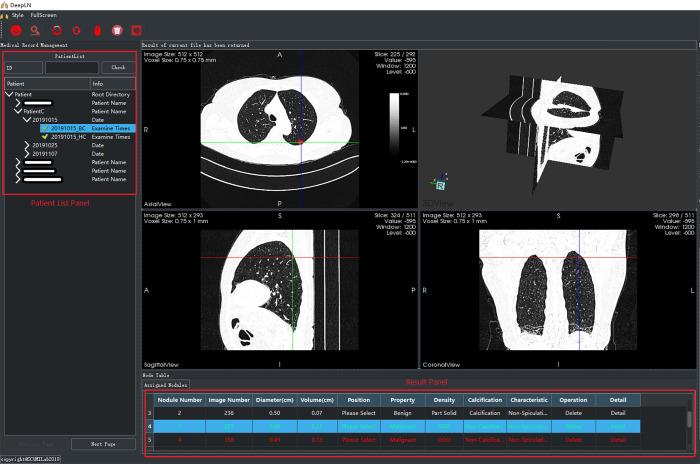Click the magnifier search toolbar icon
The height and width of the screenshot is (464, 700).
(35, 32)
